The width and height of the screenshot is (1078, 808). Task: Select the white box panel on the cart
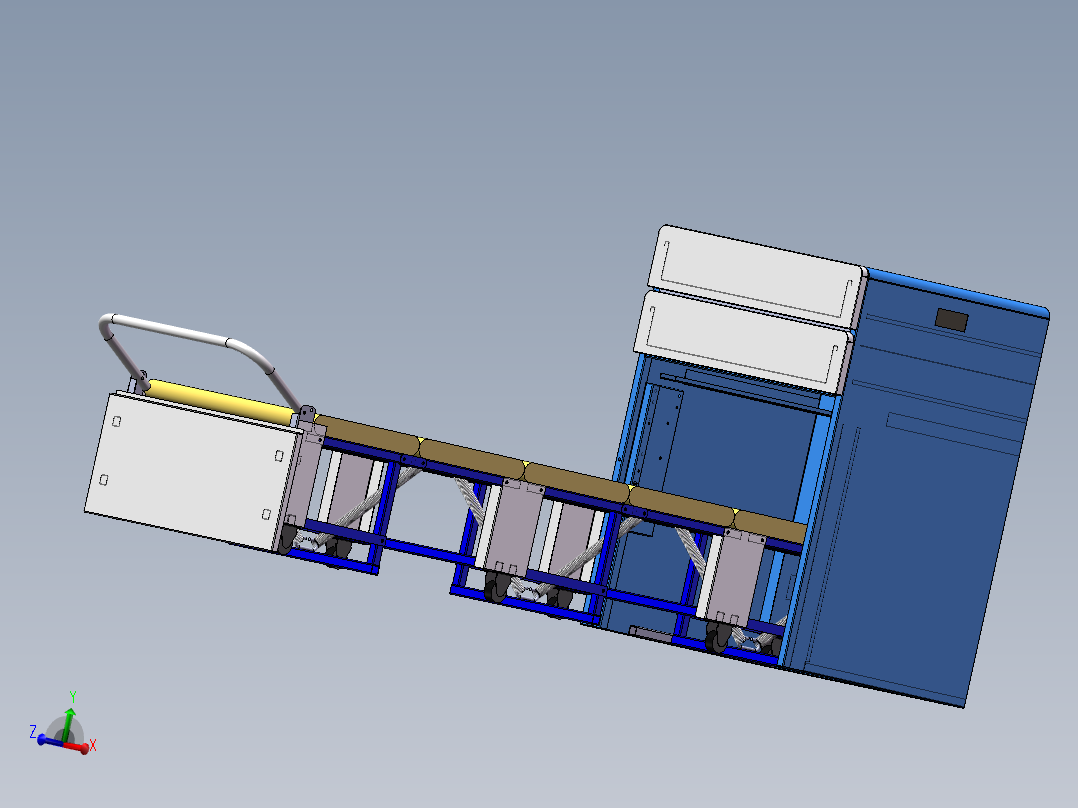tap(194, 471)
